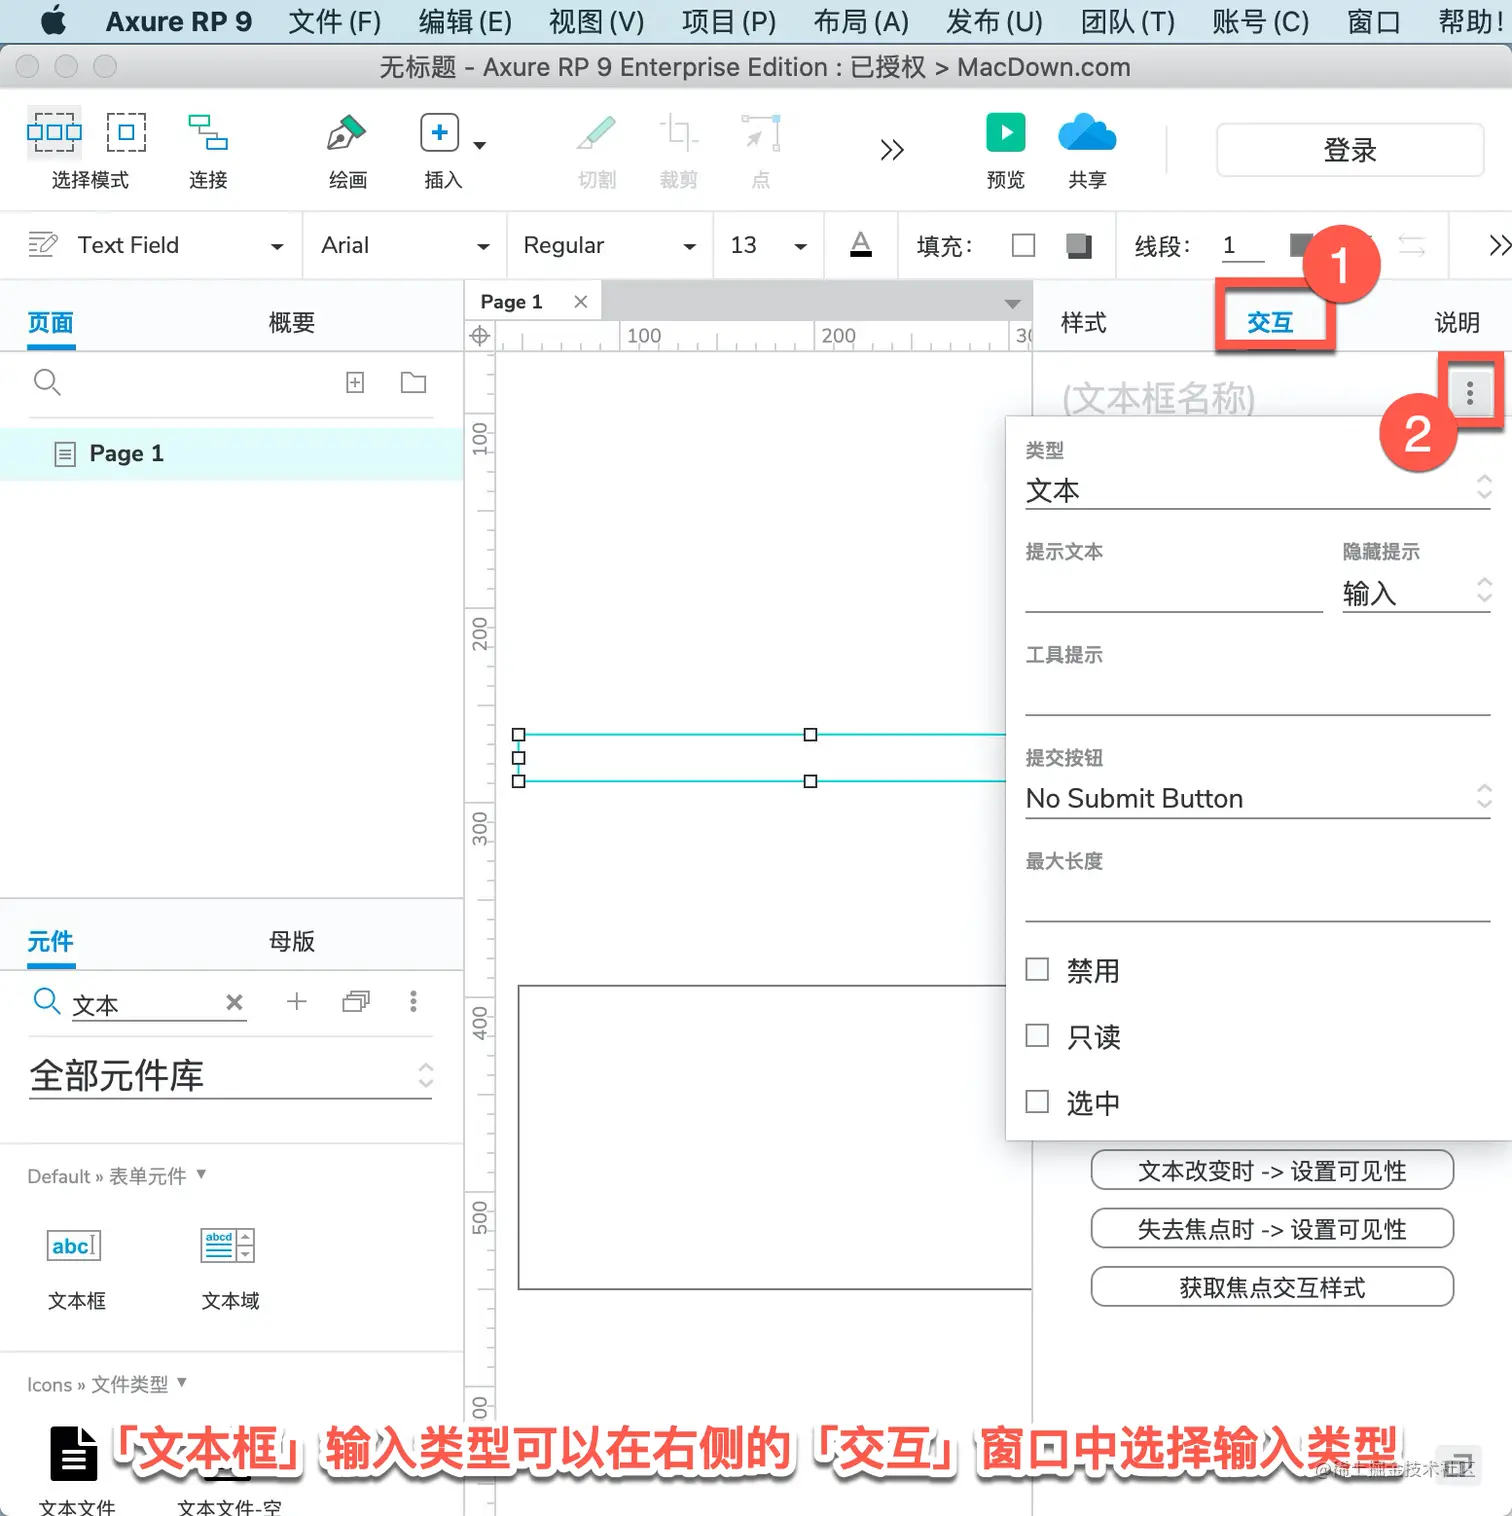This screenshot has height=1516, width=1512.
Task: Click the line width value field
Action: (x=1242, y=246)
